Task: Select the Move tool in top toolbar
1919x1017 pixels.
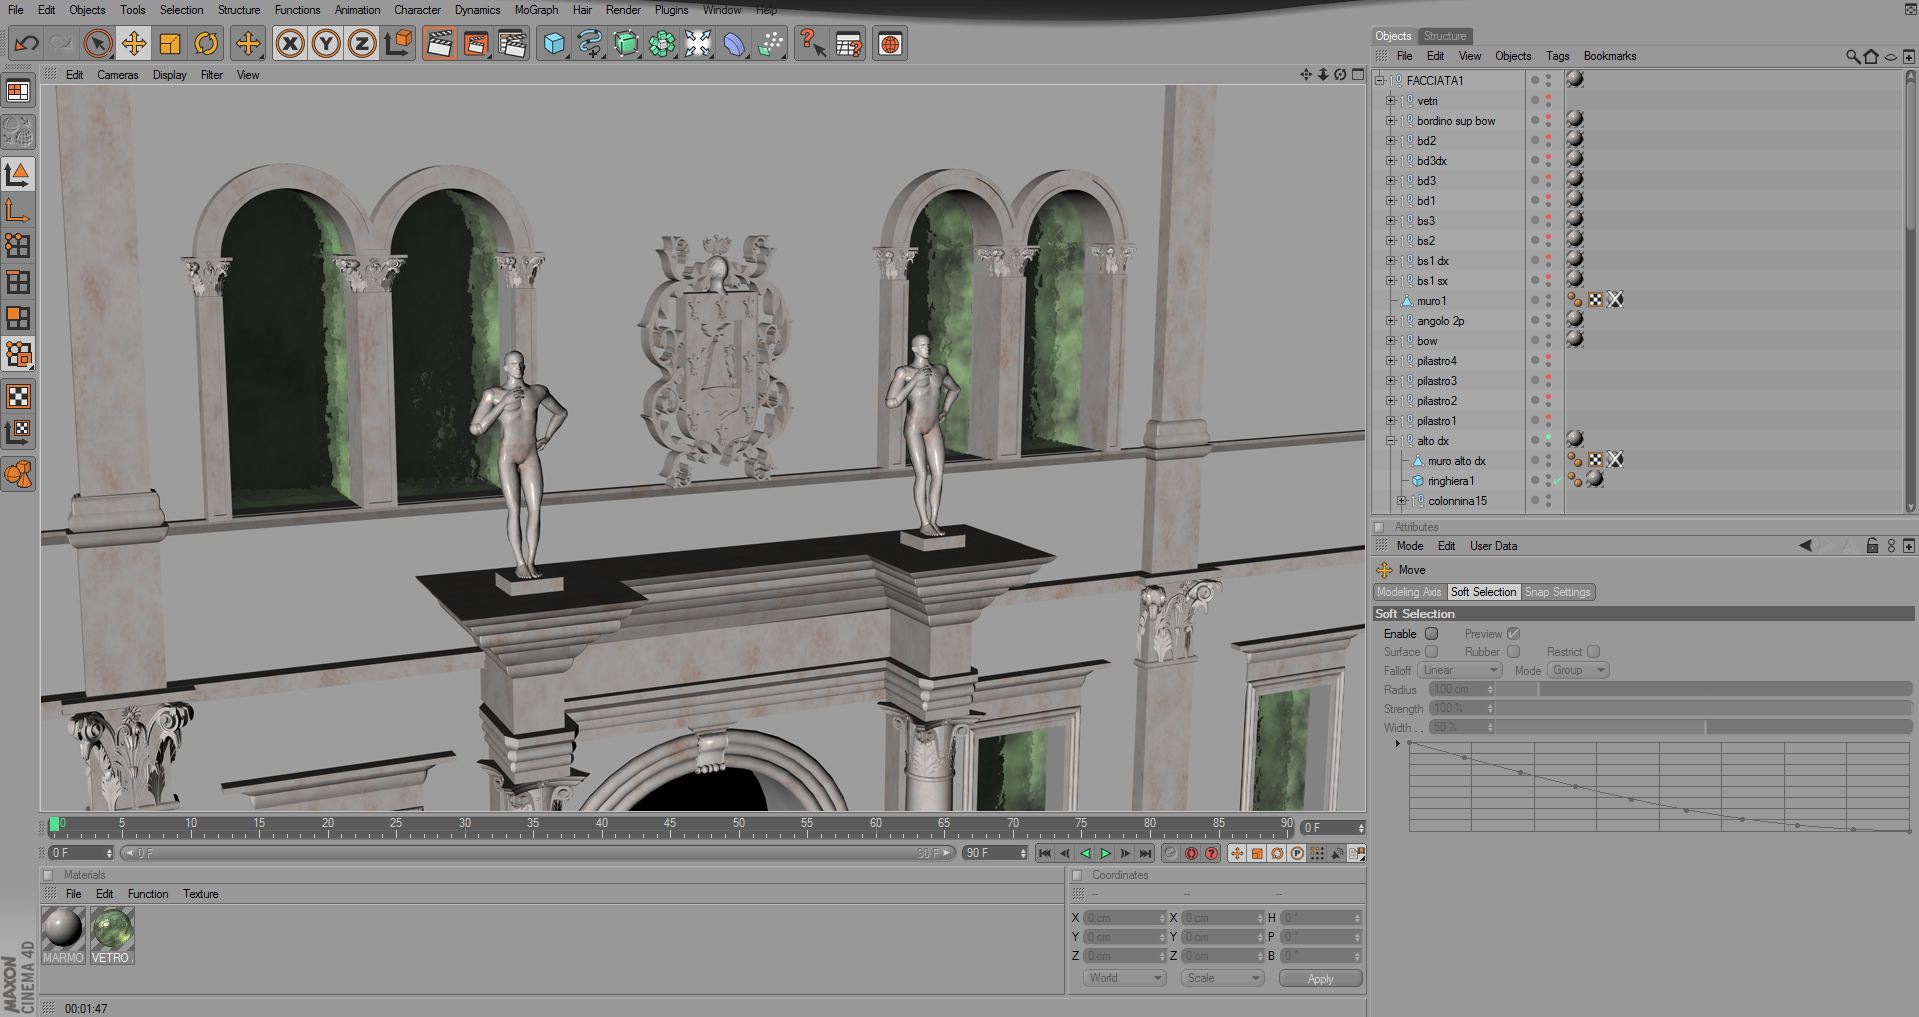Action: (133, 44)
